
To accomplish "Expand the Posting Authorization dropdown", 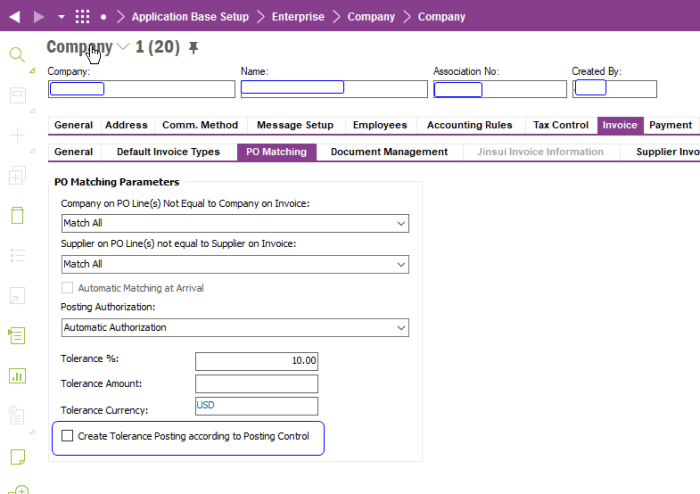I will pyautogui.click(x=401, y=328).
